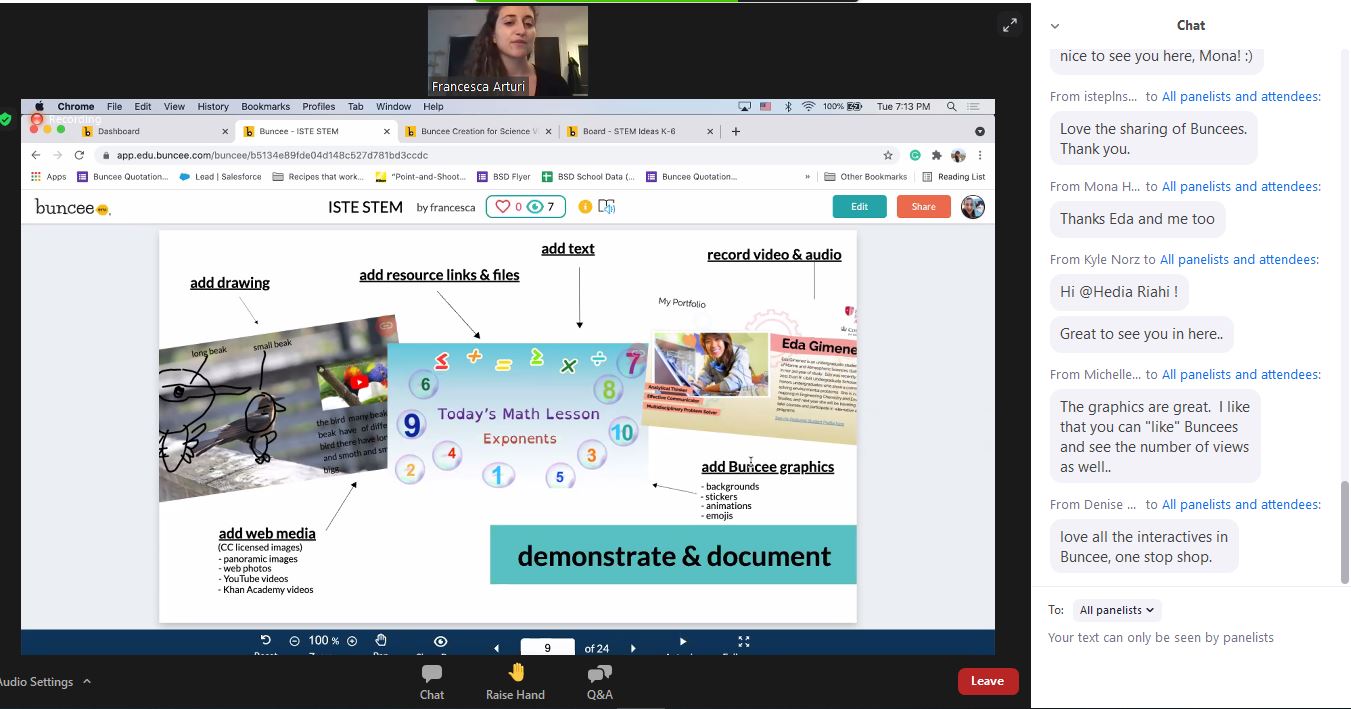Open the Apple menu
The height and width of the screenshot is (709, 1351).
pos(40,106)
